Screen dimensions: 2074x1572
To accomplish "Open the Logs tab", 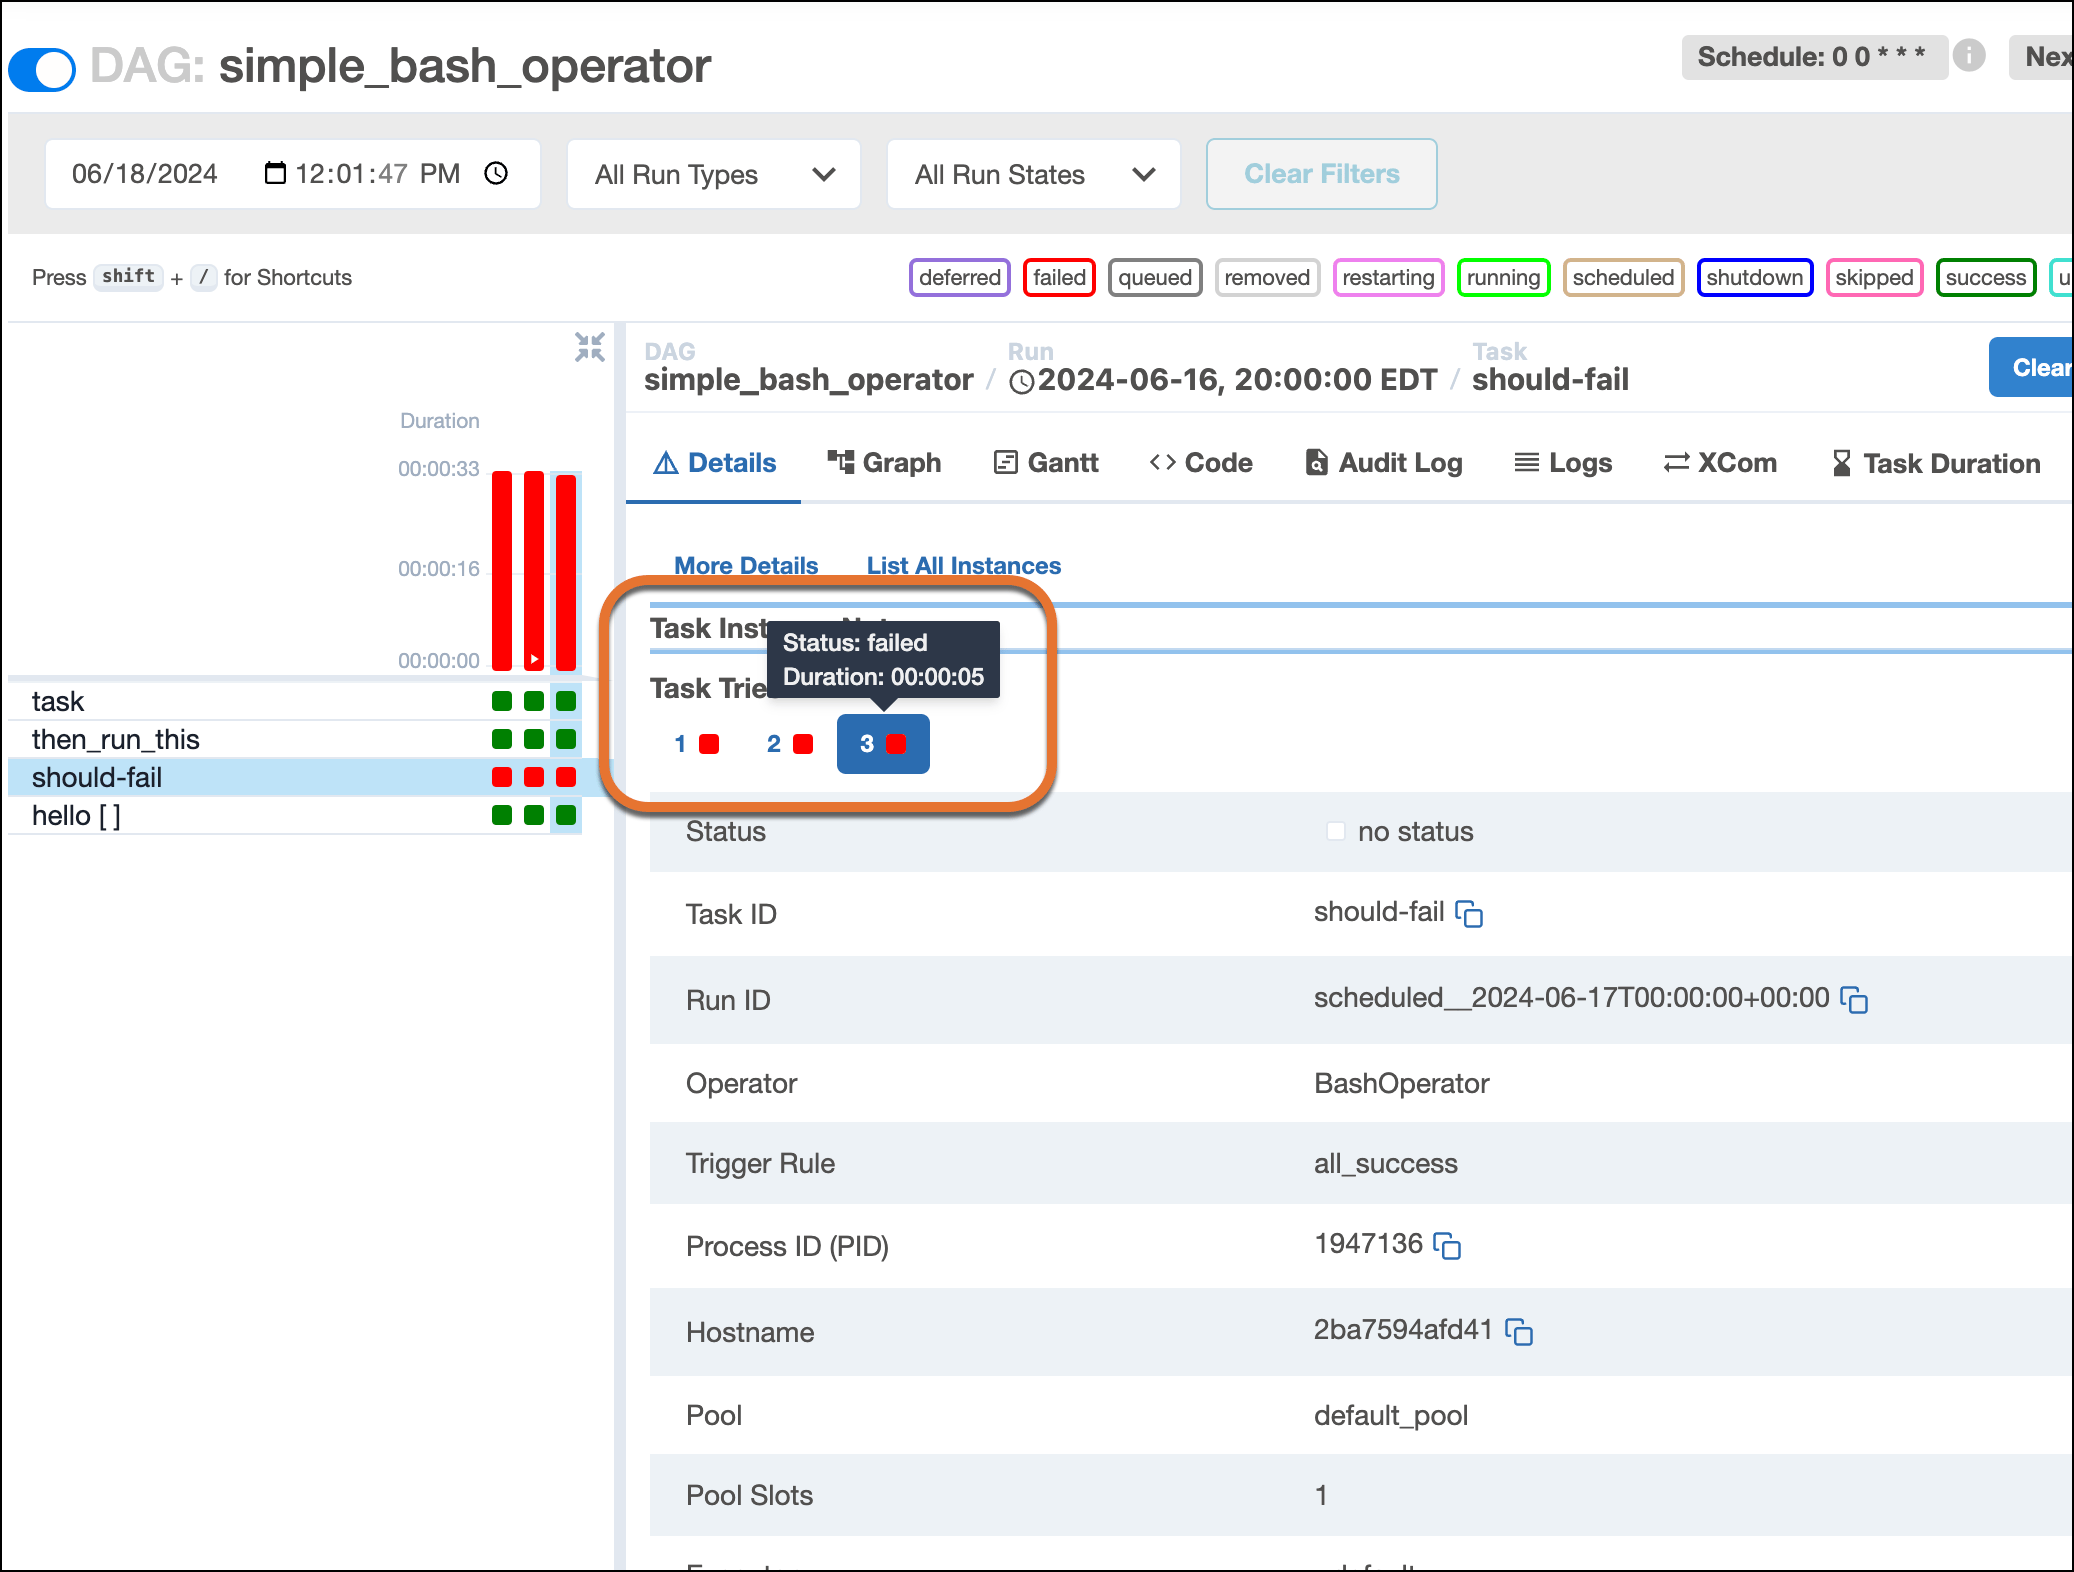I will tap(1563, 463).
